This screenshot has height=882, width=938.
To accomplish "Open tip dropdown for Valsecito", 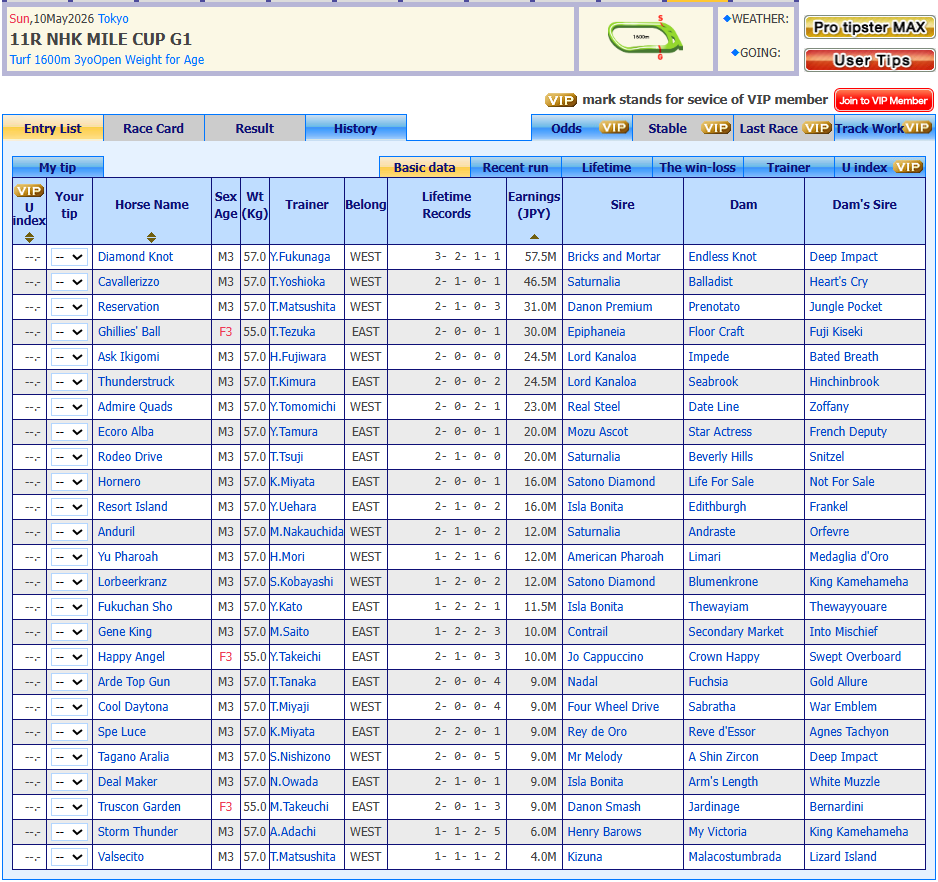I will 69,857.
